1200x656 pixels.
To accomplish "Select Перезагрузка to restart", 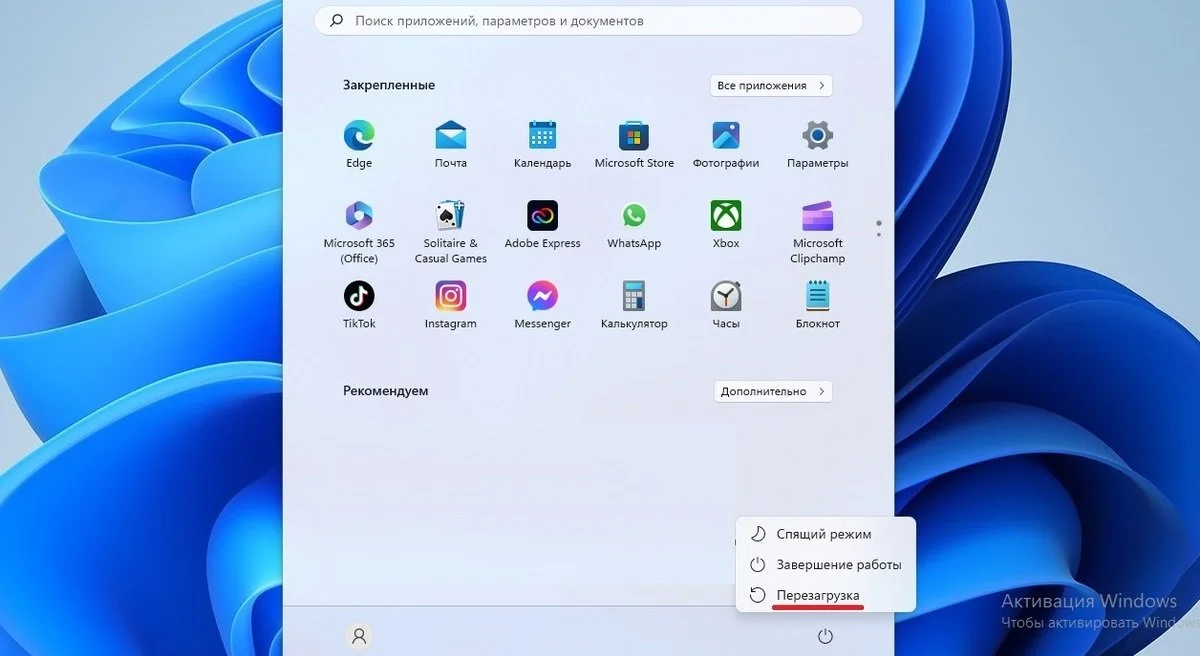I will coord(825,595).
